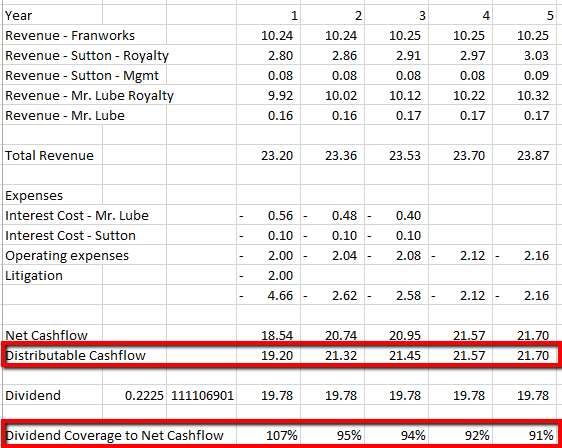The height and width of the screenshot is (448, 562).
Task: Click the Expenses heading cell
Action: pyautogui.click(x=52, y=195)
